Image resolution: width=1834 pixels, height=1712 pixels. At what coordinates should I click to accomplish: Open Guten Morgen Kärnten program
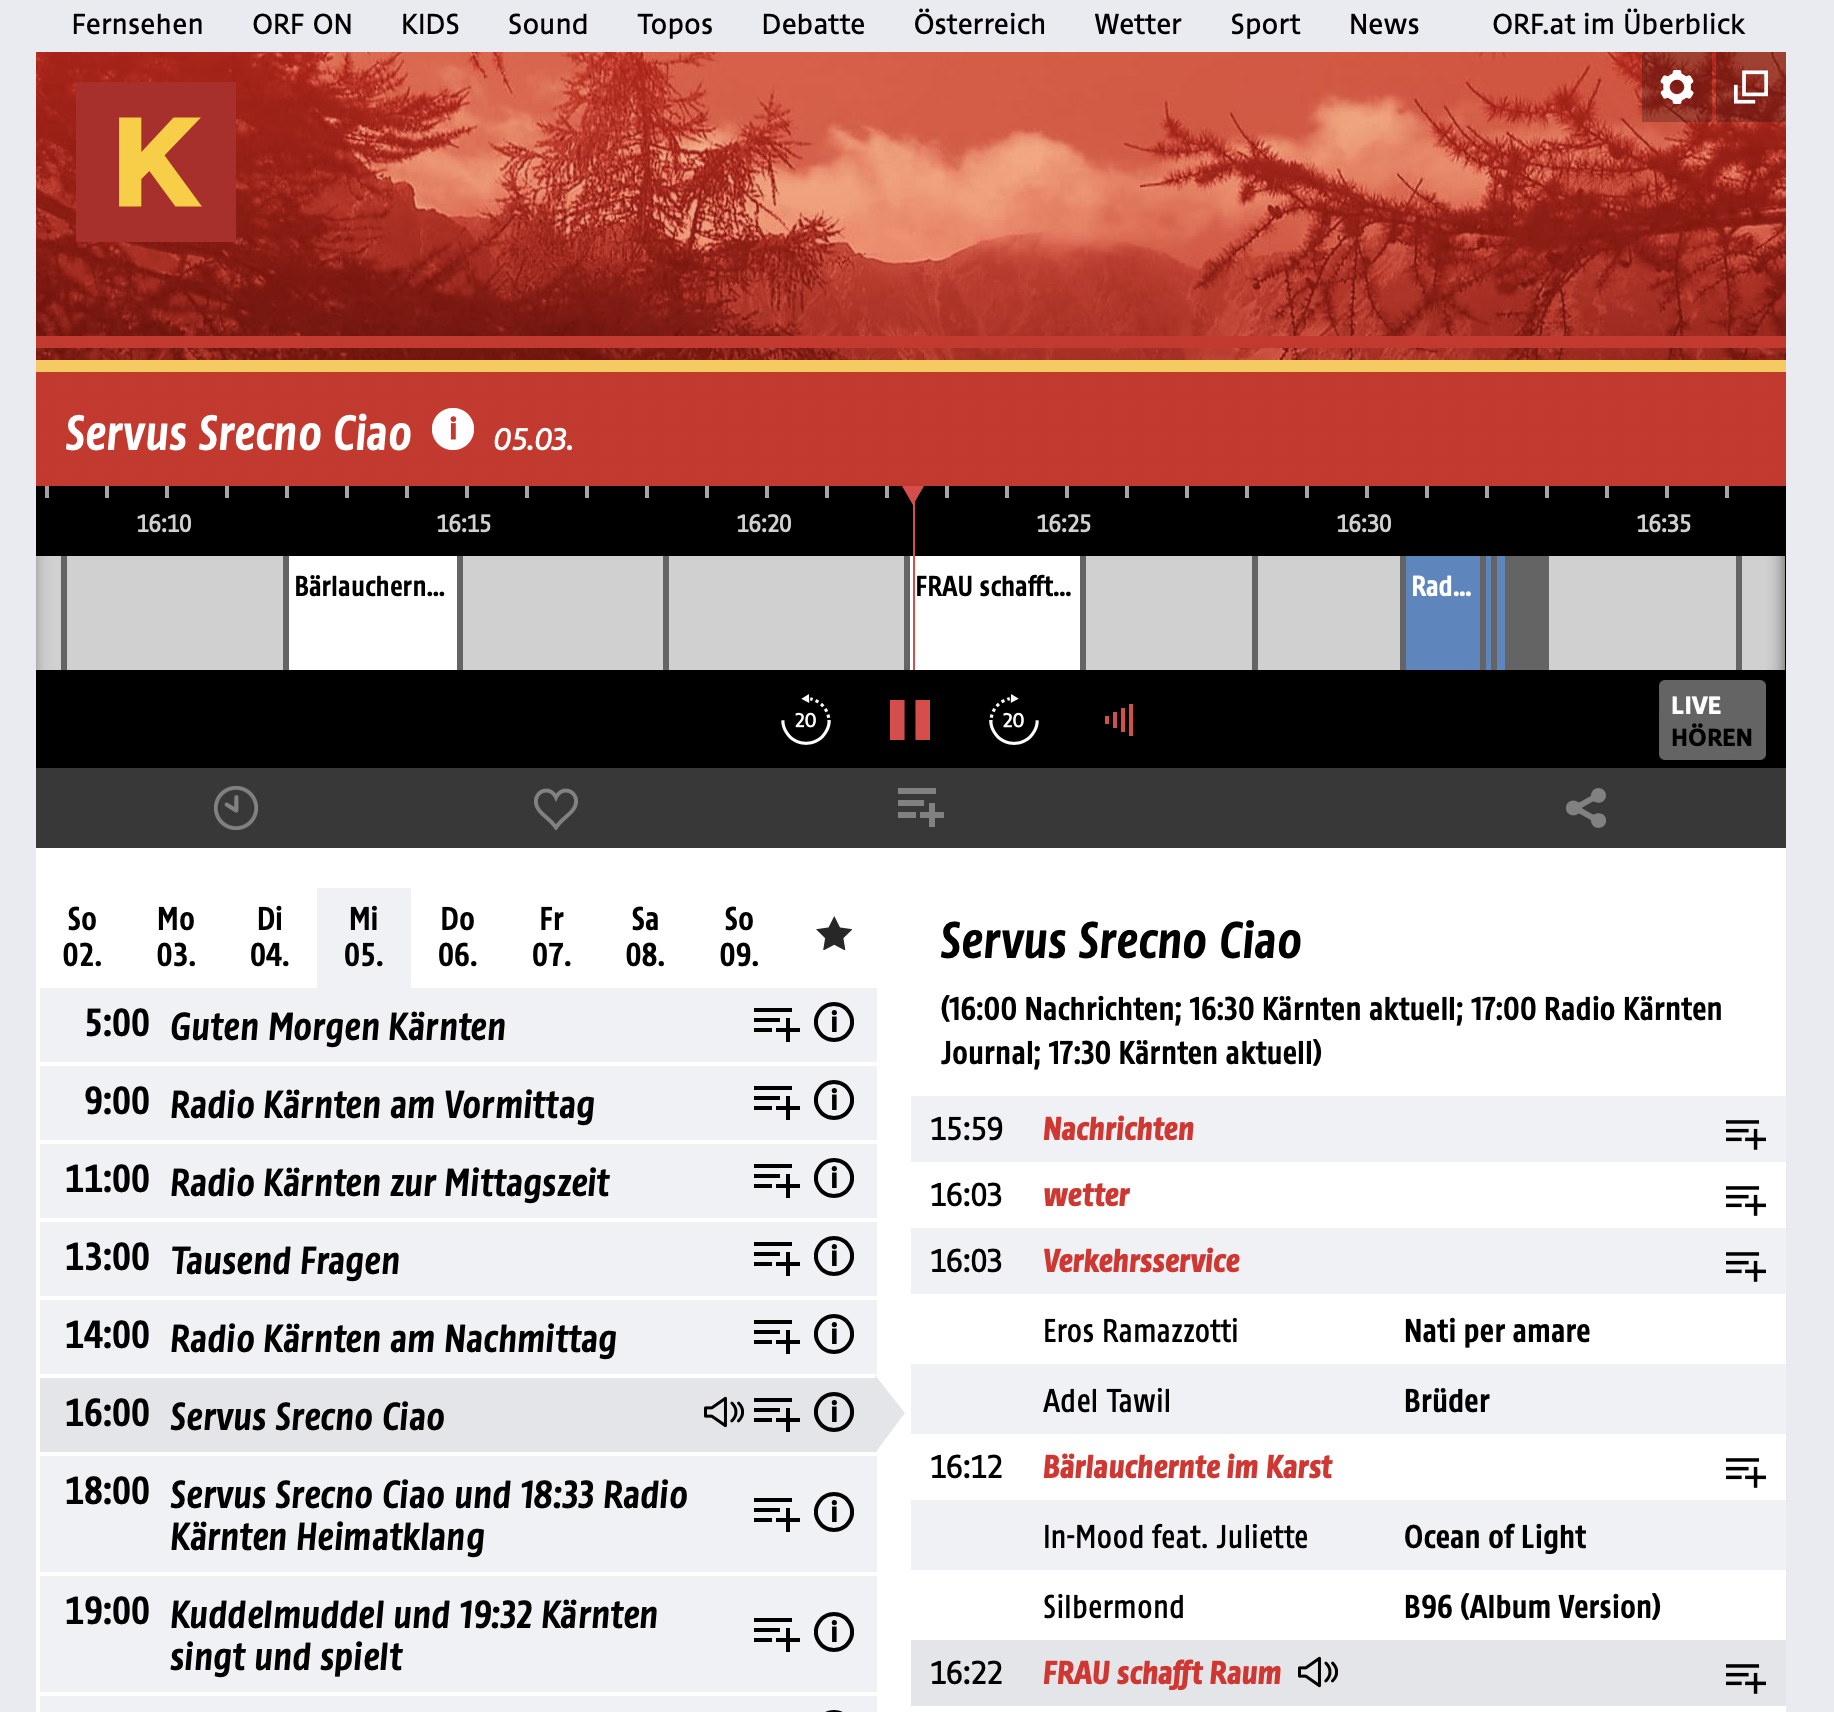point(338,1026)
